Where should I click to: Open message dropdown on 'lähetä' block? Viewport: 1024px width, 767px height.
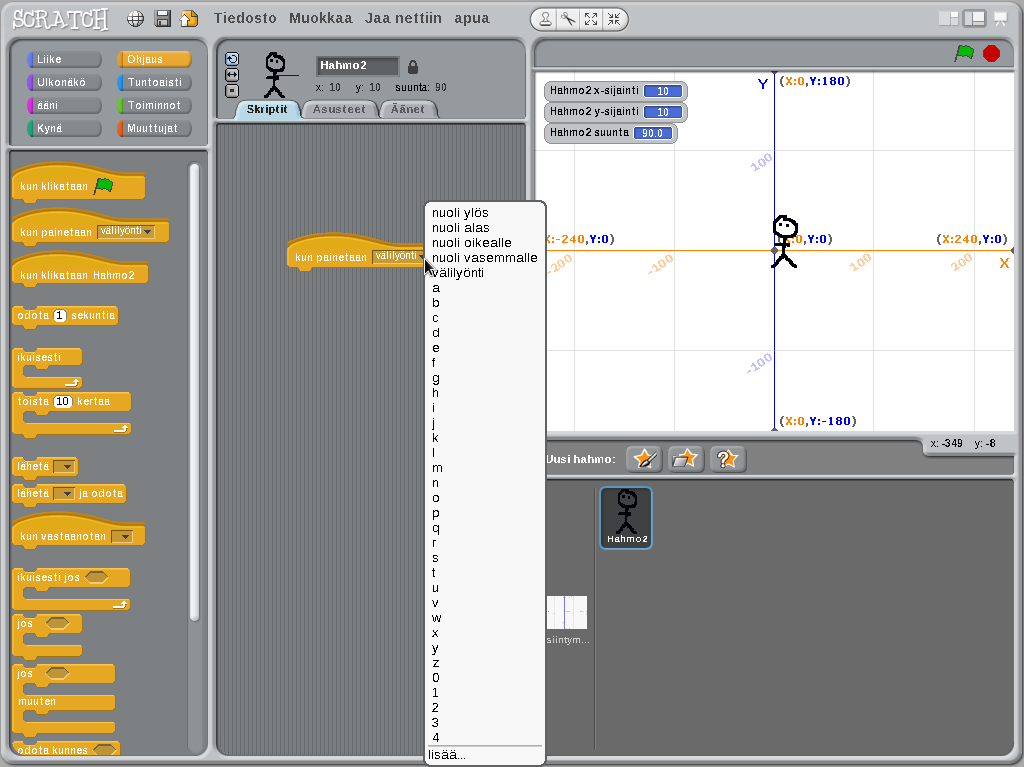click(x=65, y=466)
